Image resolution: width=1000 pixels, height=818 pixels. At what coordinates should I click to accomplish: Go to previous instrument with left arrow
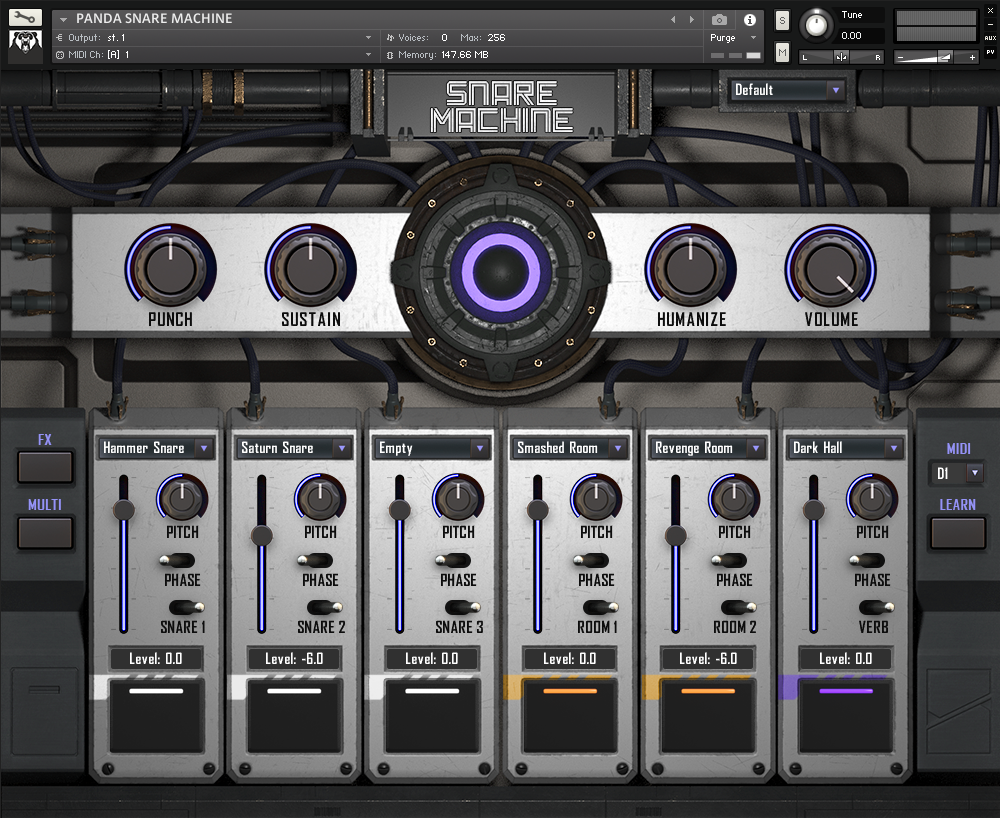(673, 20)
